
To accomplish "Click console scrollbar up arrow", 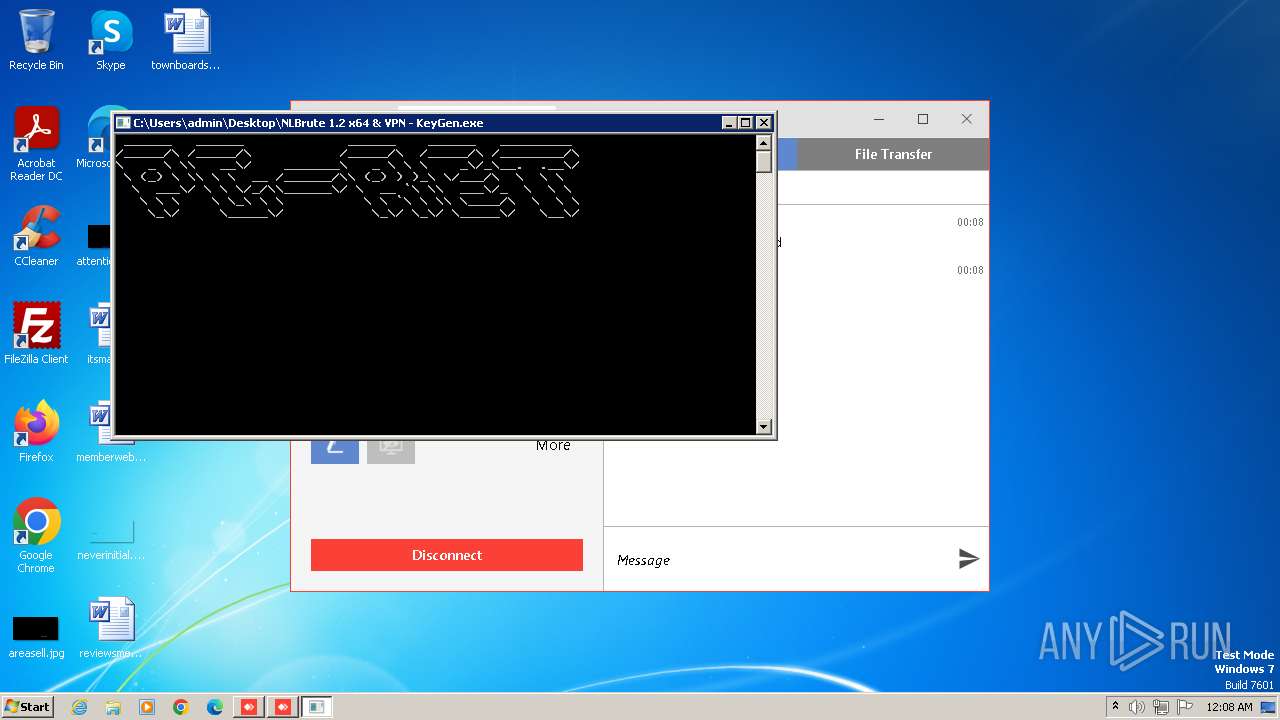I will pyautogui.click(x=764, y=142).
